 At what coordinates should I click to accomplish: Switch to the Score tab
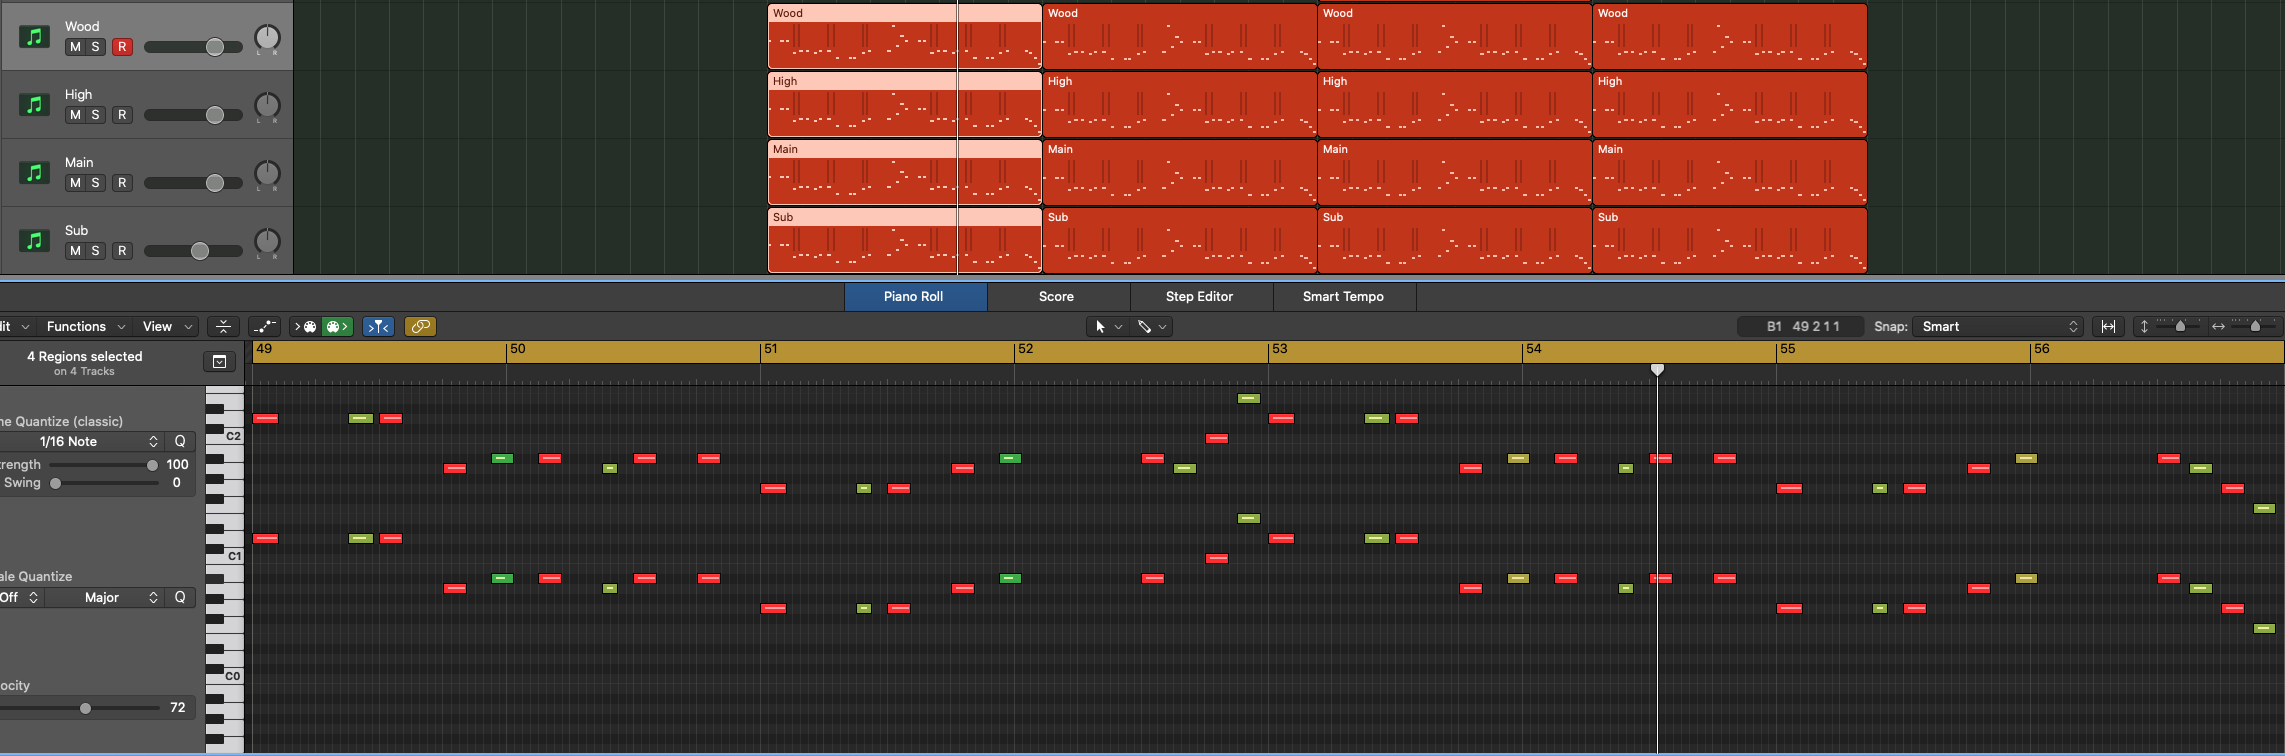point(1057,296)
